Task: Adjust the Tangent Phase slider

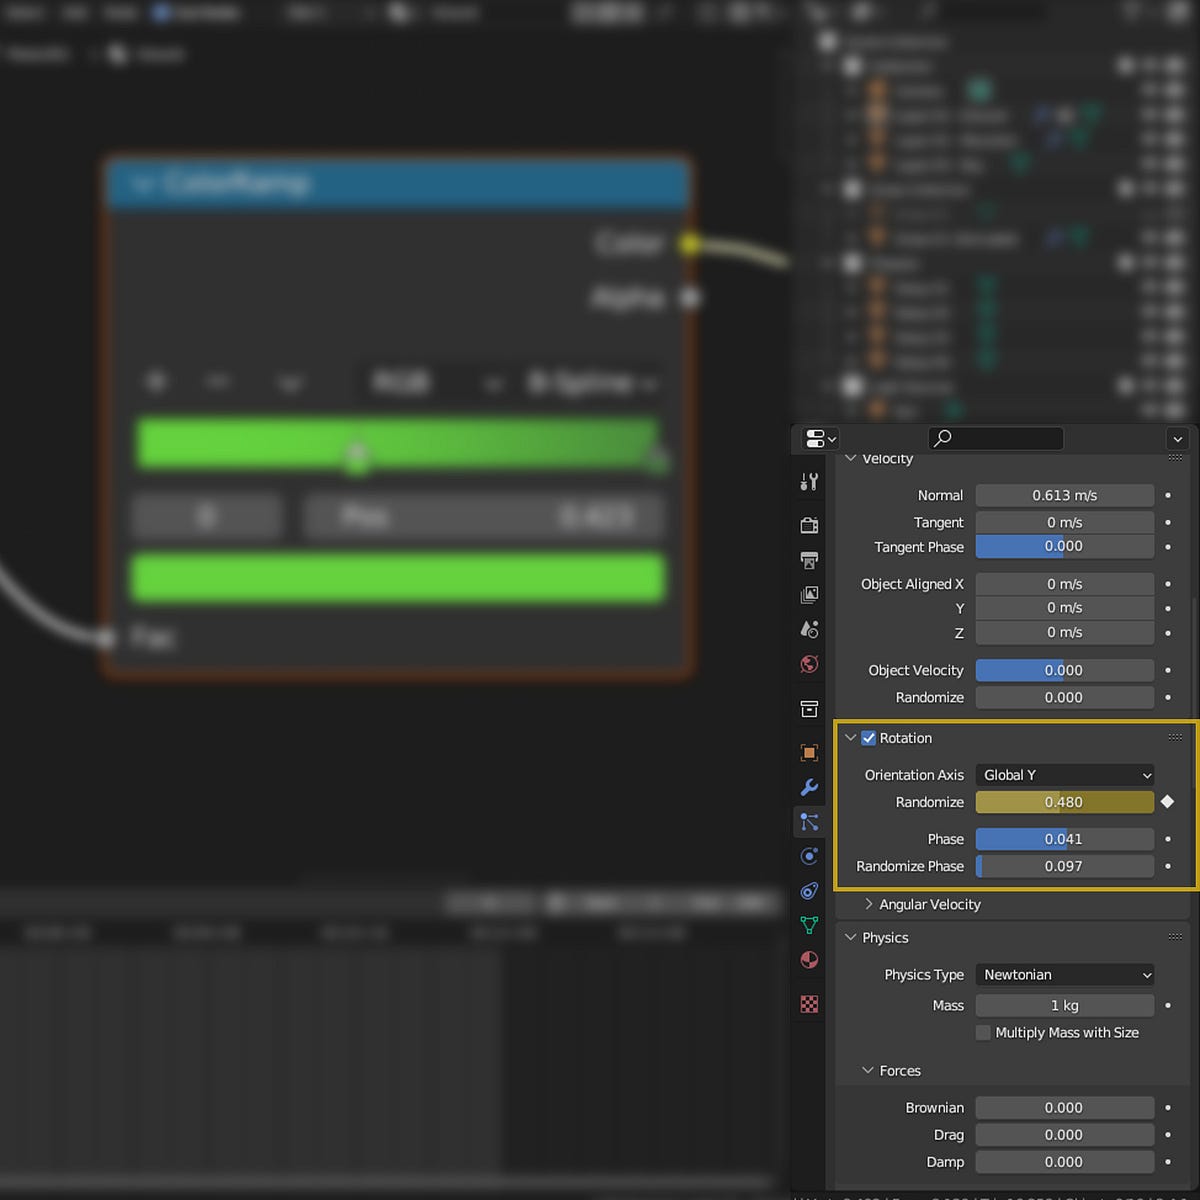Action: (1064, 546)
